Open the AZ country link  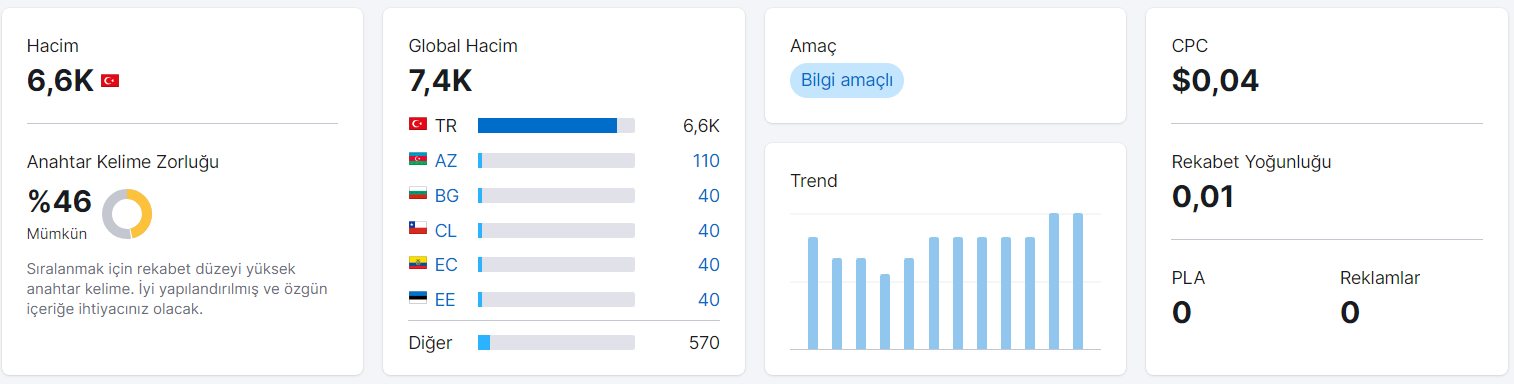pos(446,161)
